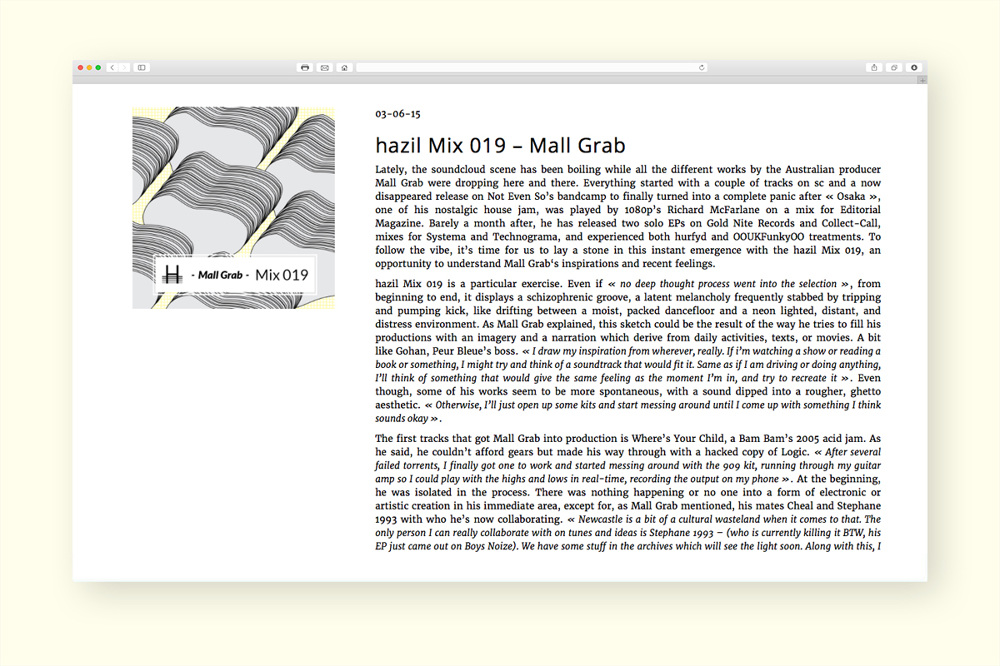Print the current page
1000x666 pixels.
[x=305, y=68]
